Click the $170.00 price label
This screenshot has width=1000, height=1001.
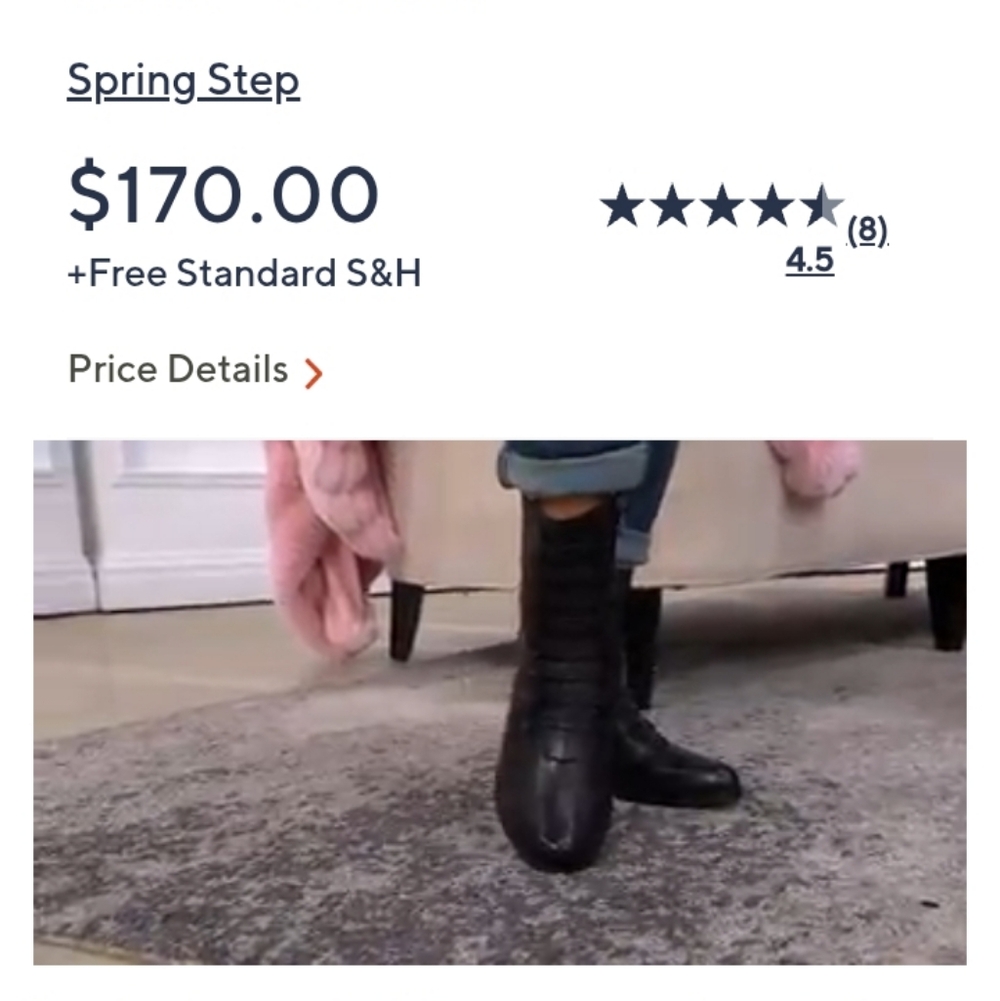tap(224, 192)
